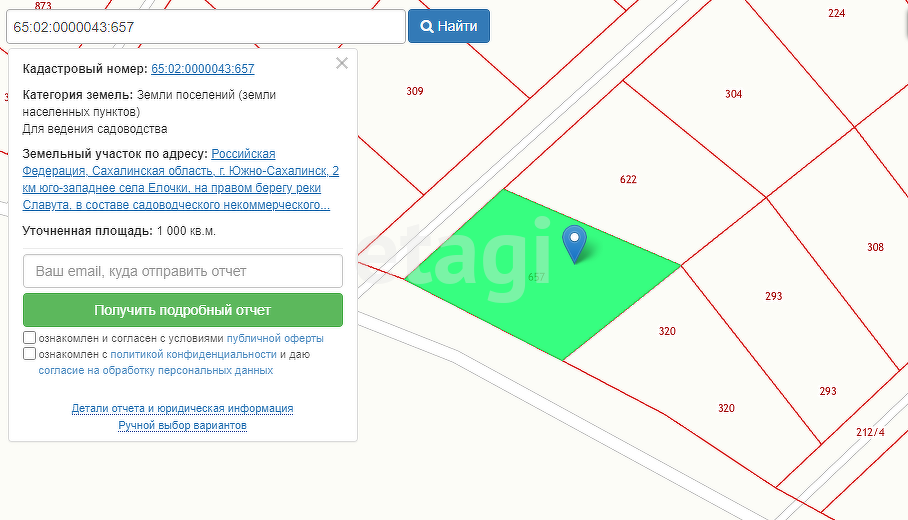Click the Найти search button
Viewport: 908px width, 520px height.
point(448,26)
